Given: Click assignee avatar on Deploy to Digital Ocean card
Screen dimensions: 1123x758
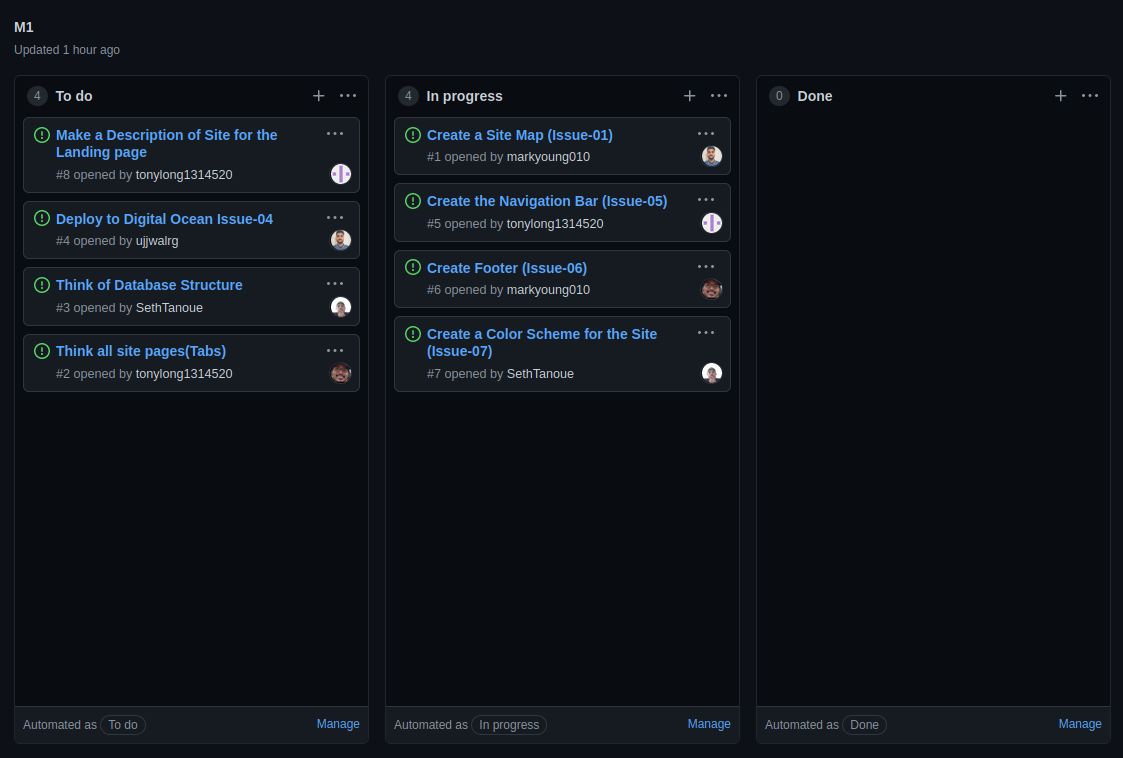Looking at the screenshot, I should tap(341, 240).
